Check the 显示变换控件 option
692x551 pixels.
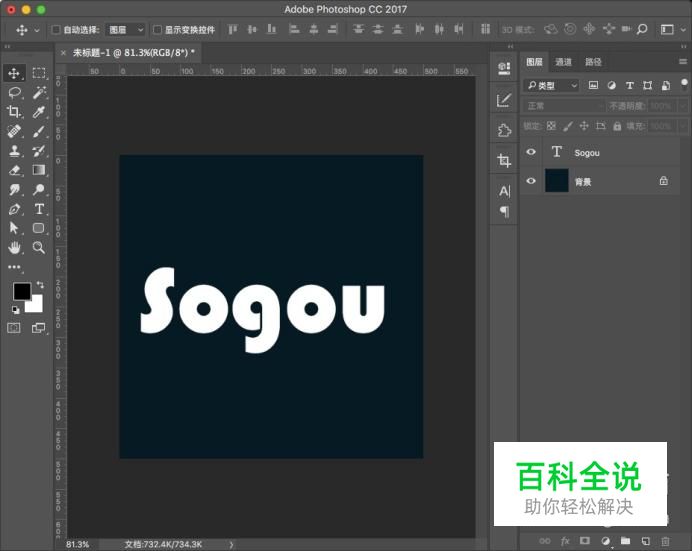157,30
